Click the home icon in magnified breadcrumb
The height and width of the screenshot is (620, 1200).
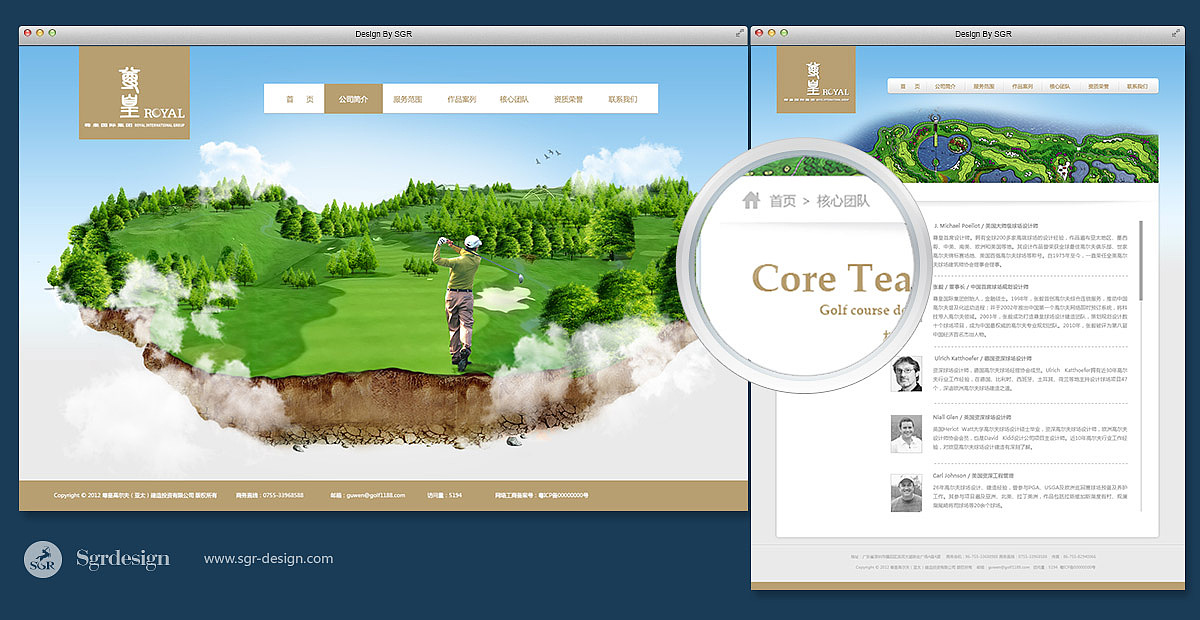(751, 200)
